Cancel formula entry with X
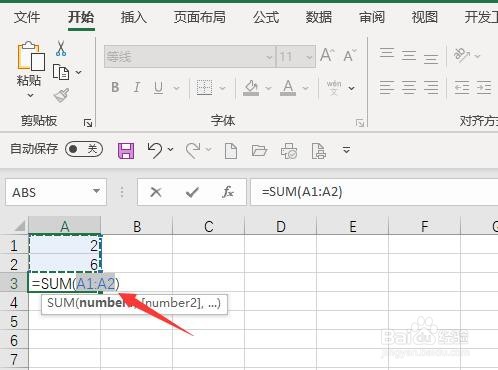This screenshot has width=498, height=370. click(156, 192)
